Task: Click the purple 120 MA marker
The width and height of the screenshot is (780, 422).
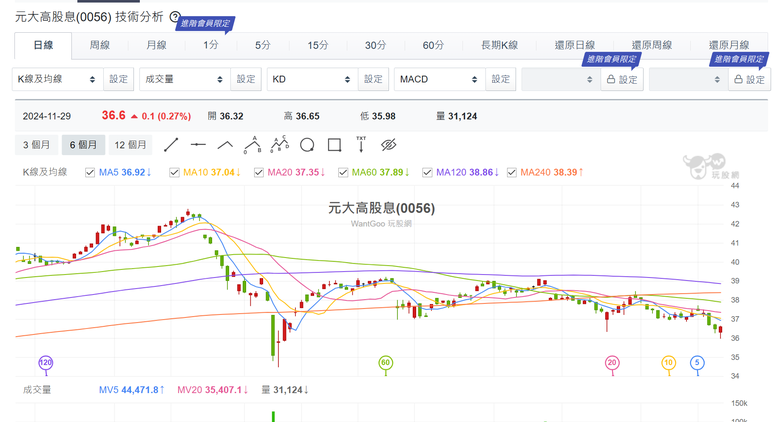Action: click(x=45, y=362)
